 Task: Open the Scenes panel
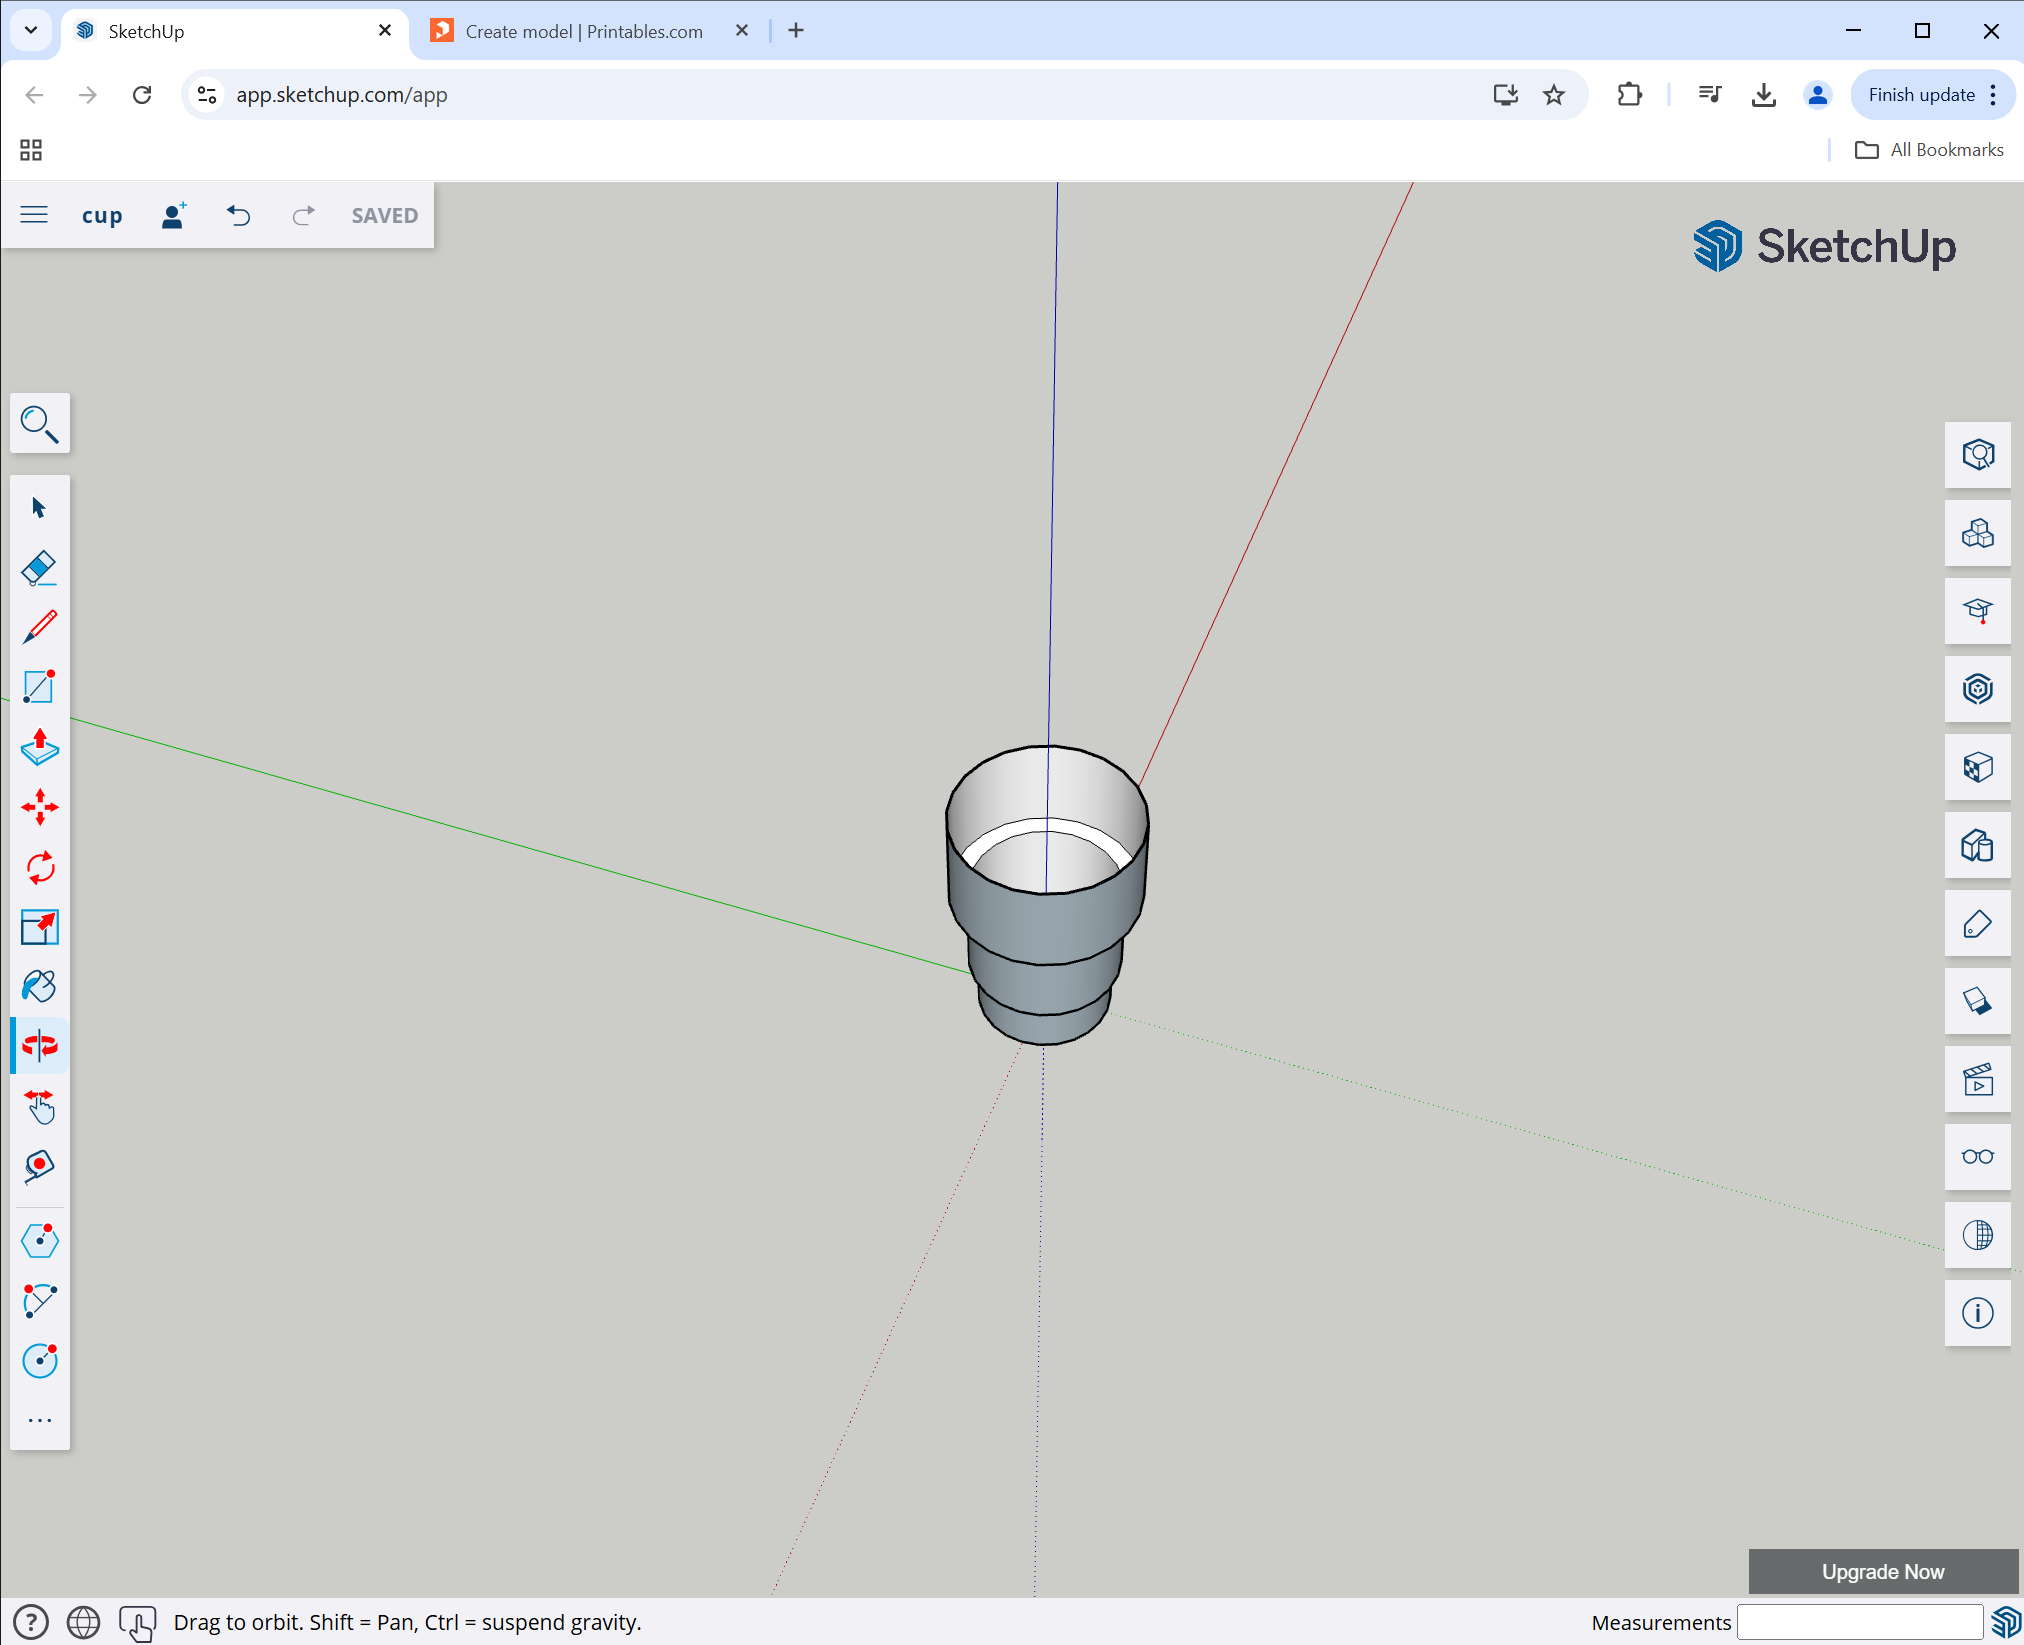click(1977, 1079)
